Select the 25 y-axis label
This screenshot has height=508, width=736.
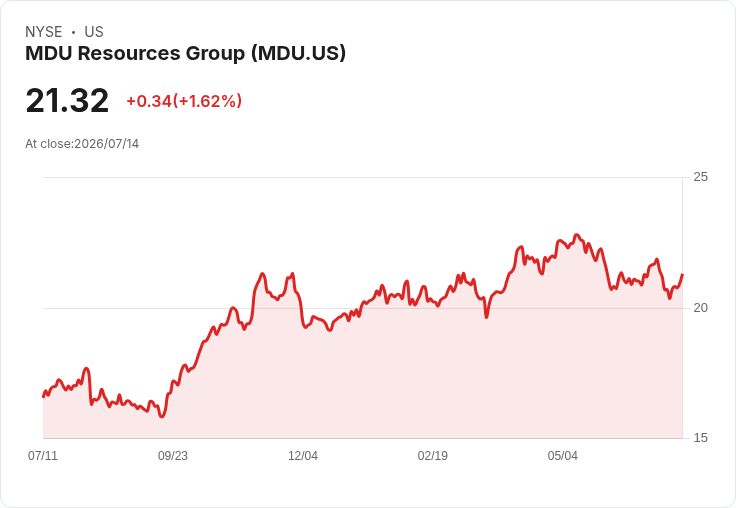point(700,177)
